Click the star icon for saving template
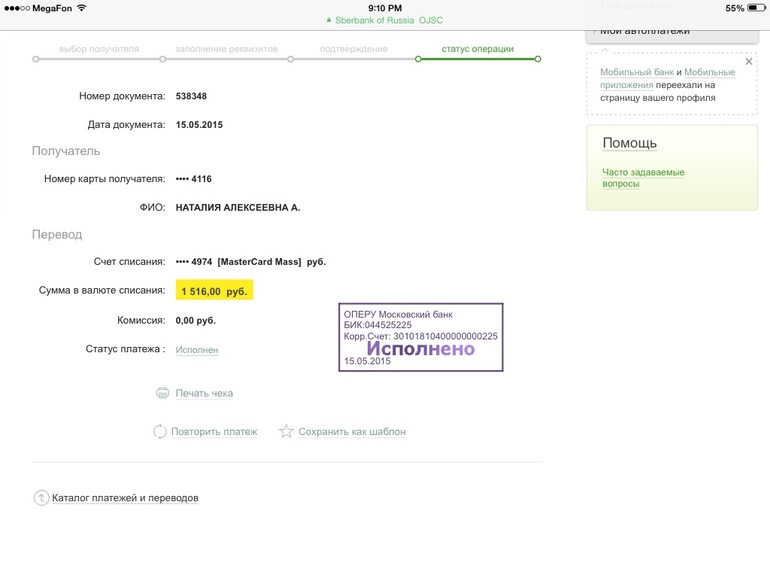The image size is (770, 578). coord(286,431)
